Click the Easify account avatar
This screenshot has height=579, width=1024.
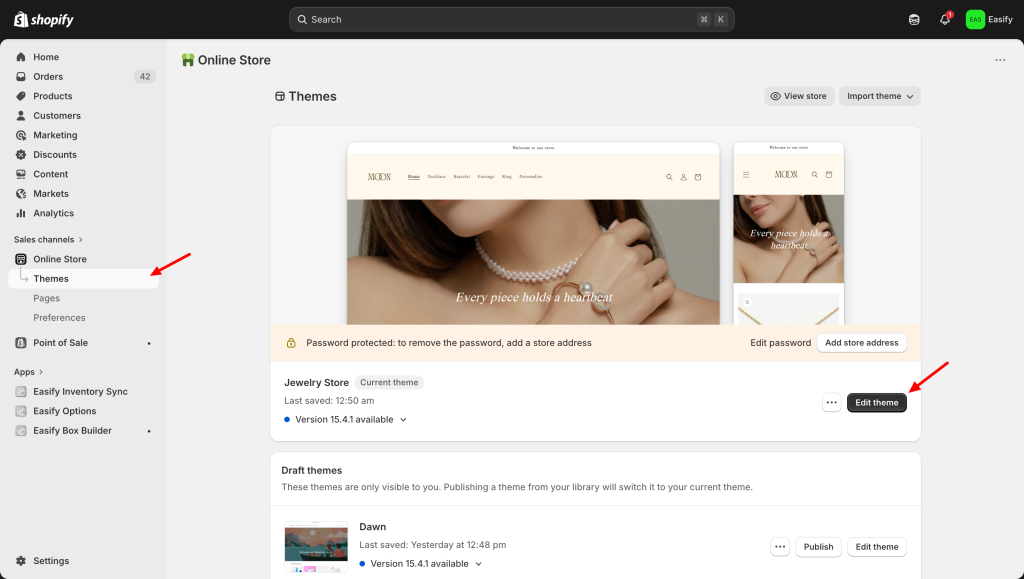(x=974, y=20)
